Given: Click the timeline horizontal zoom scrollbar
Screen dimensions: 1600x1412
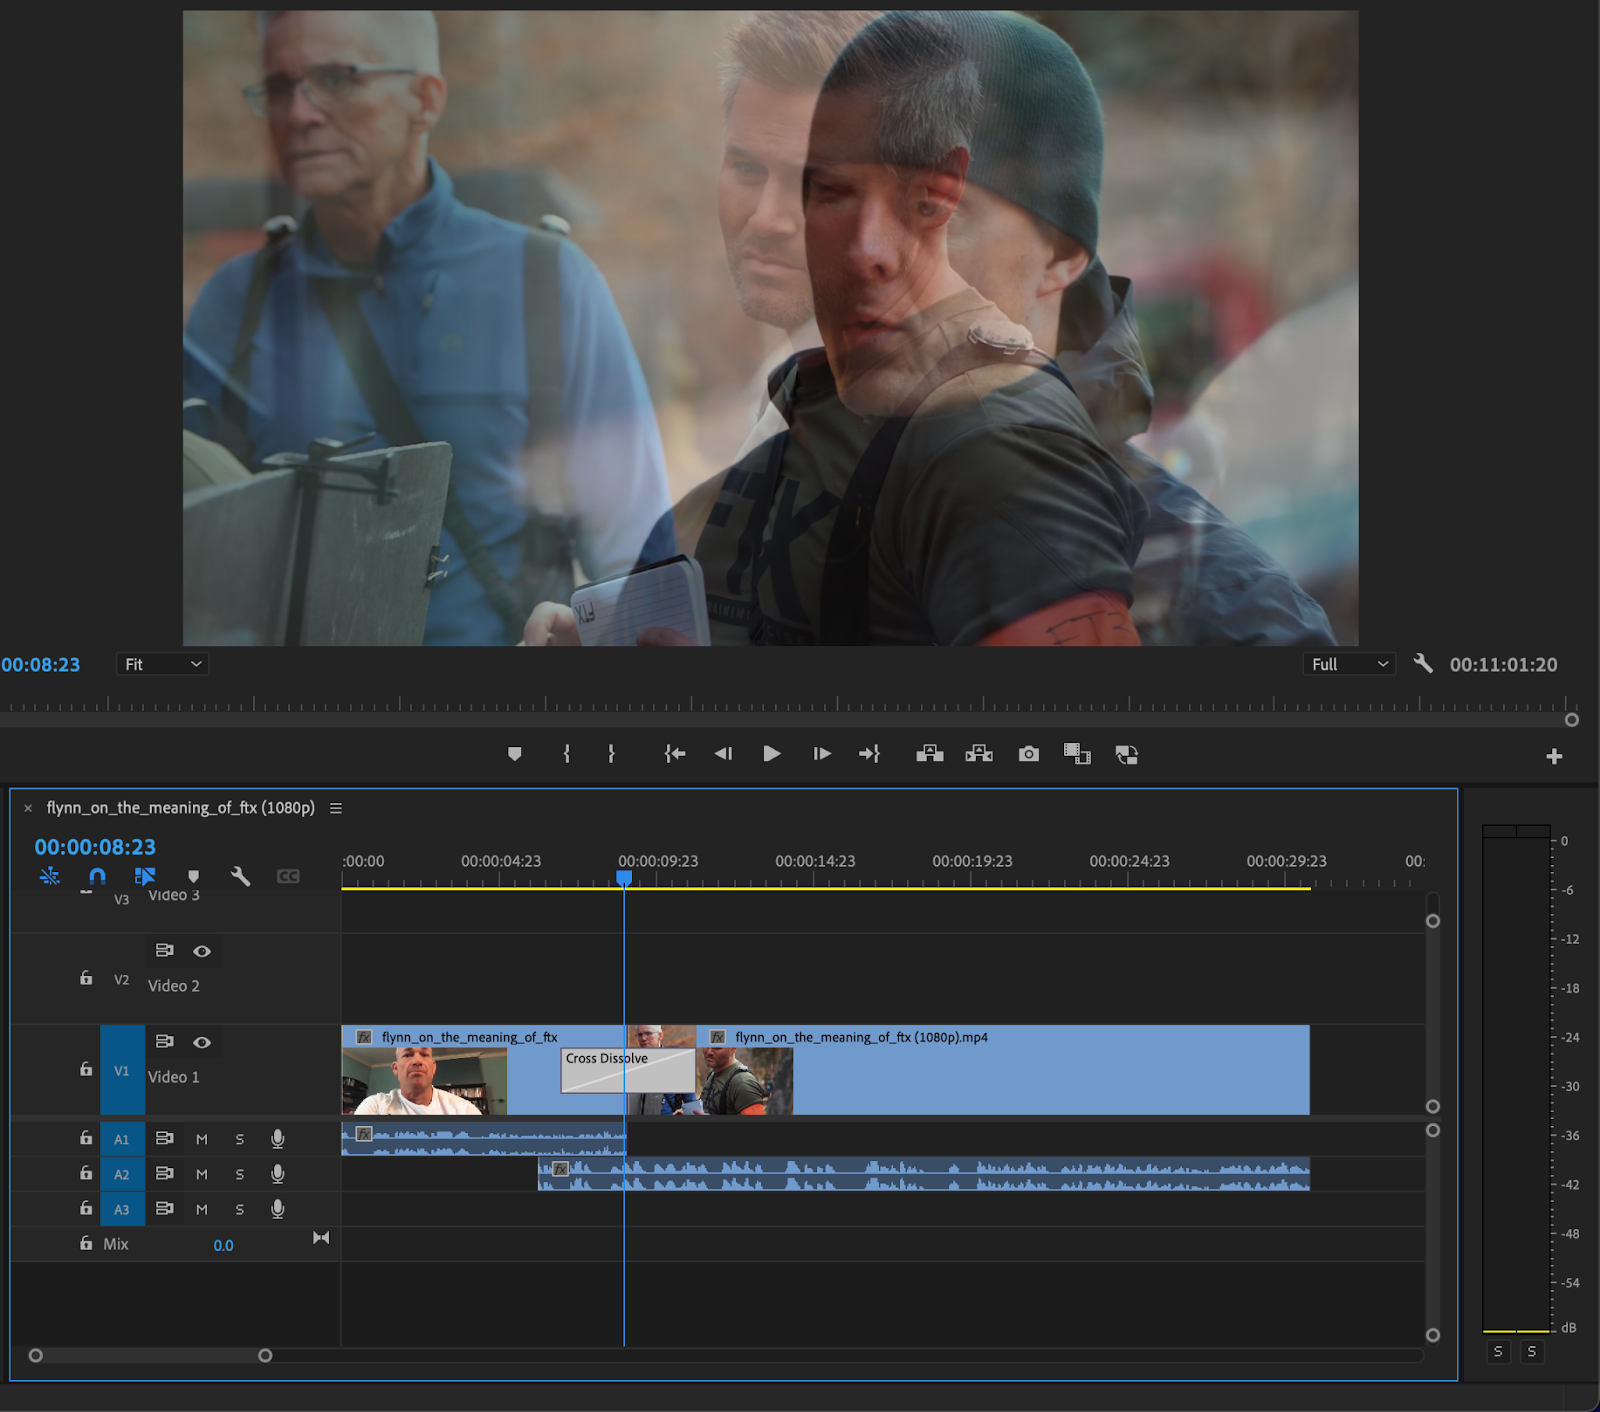Looking at the screenshot, I should click(150, 1356).
